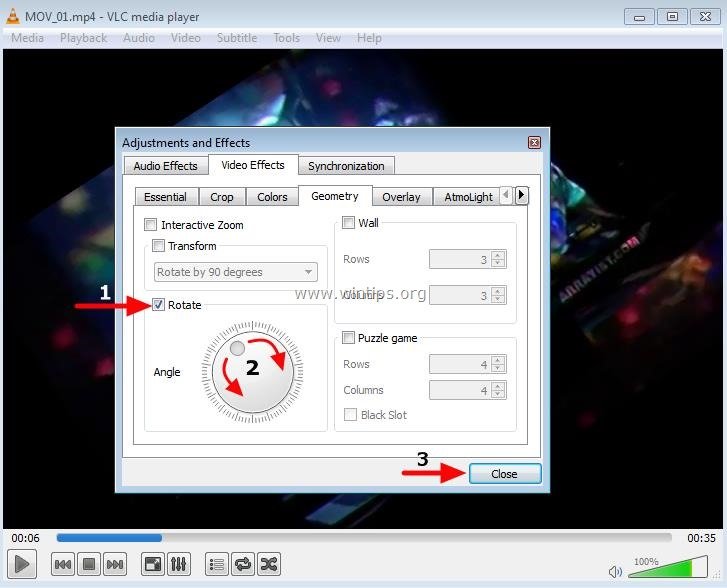
Task: Open the Crop tab
Action: (x=222, y=197)
